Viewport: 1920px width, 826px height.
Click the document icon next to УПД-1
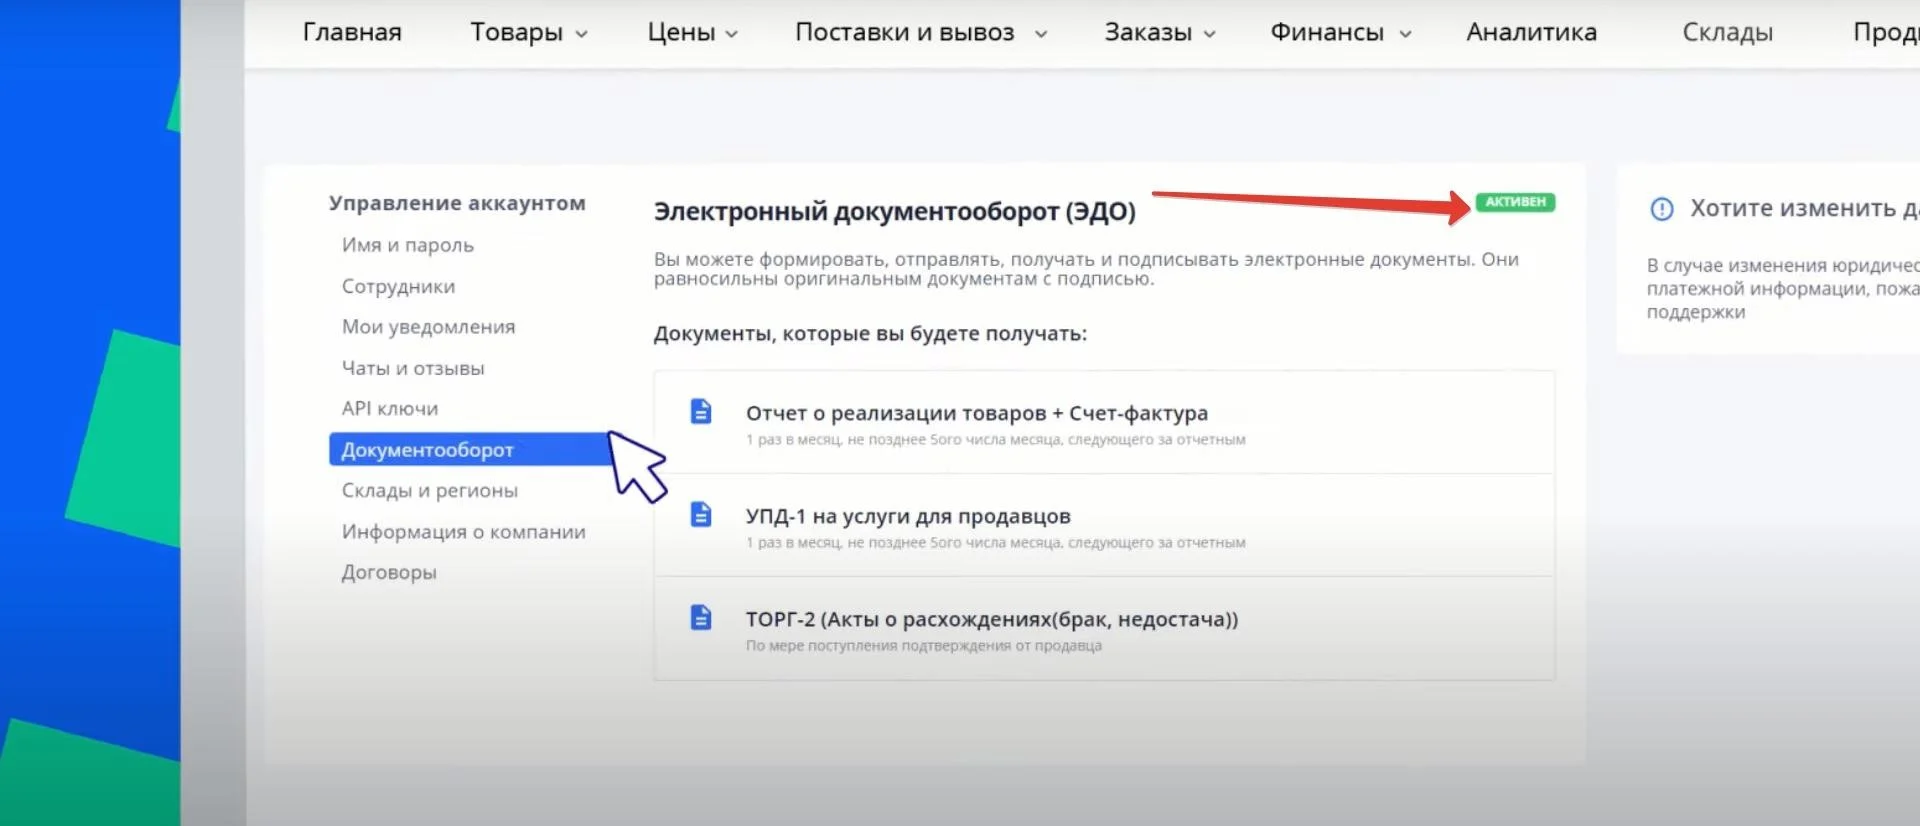pos(701,514)
